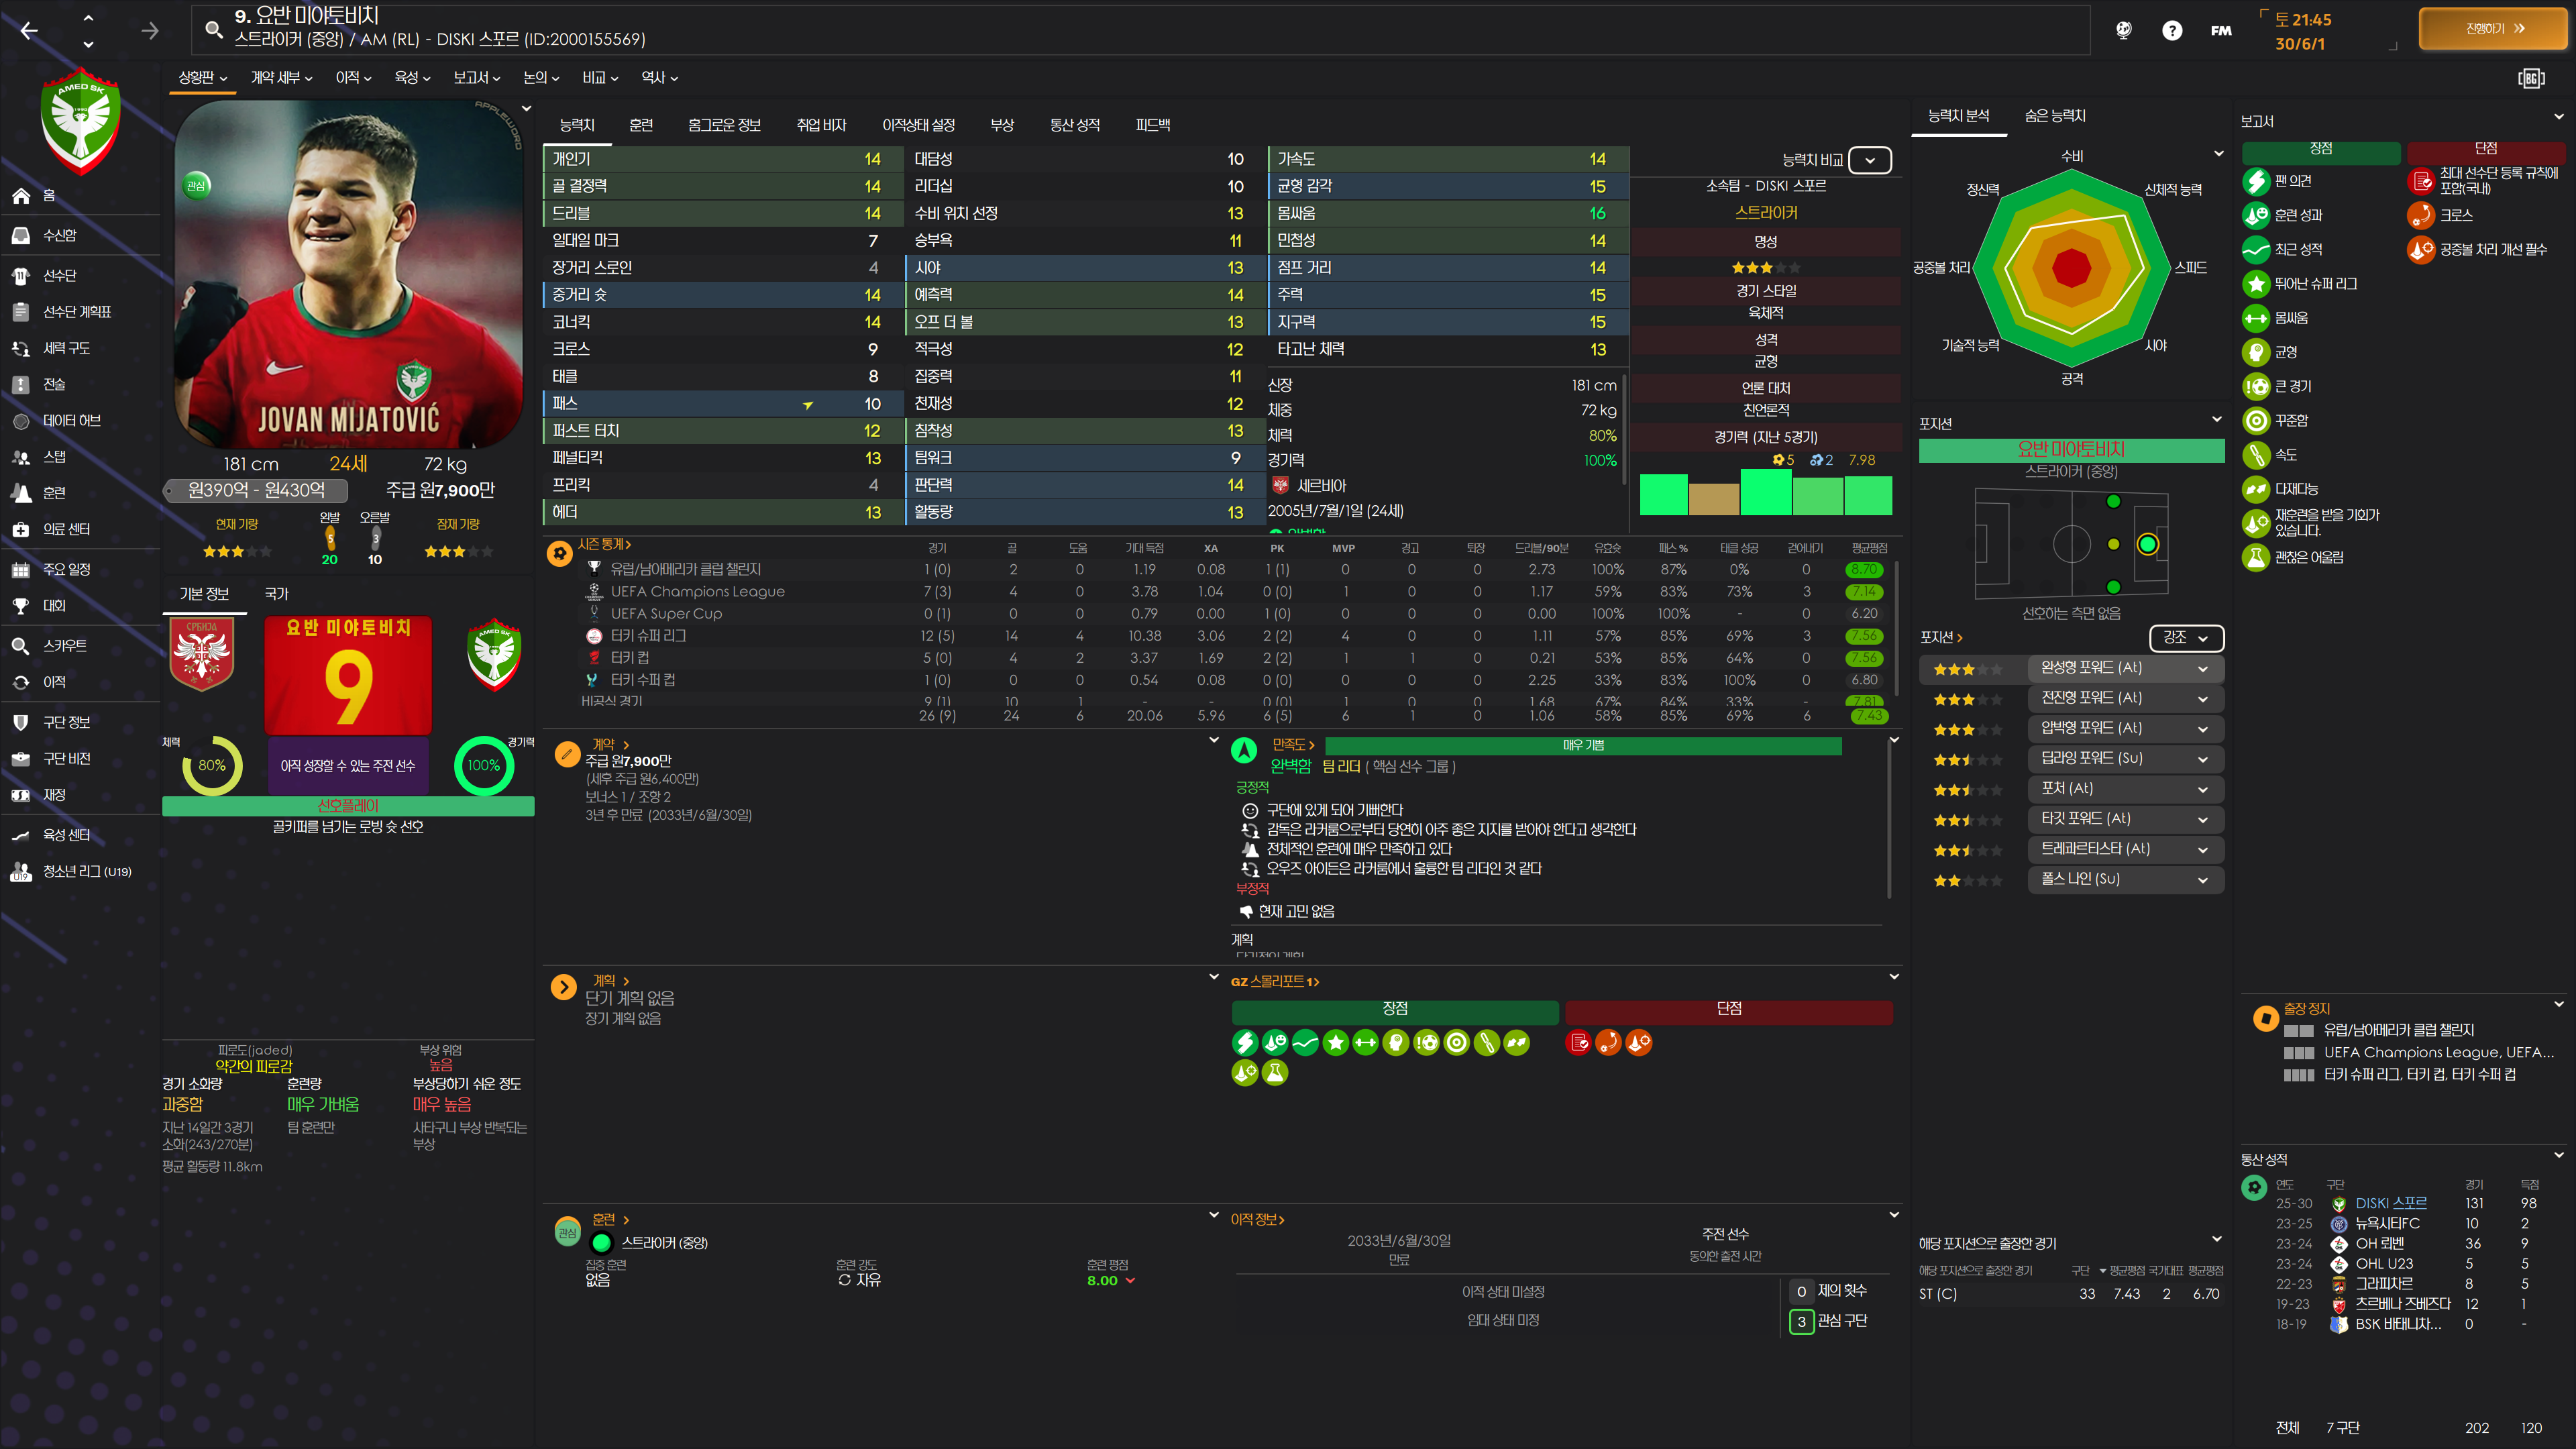Open DISKI 스포르 club link in history
The height and width of the screenshot is (1449, 2576).
(2390, 1203)
